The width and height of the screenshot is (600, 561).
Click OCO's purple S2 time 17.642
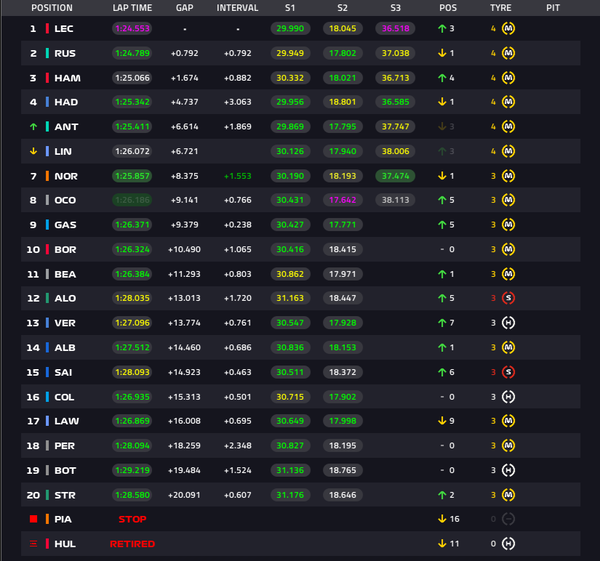click(x=342, y=200)
